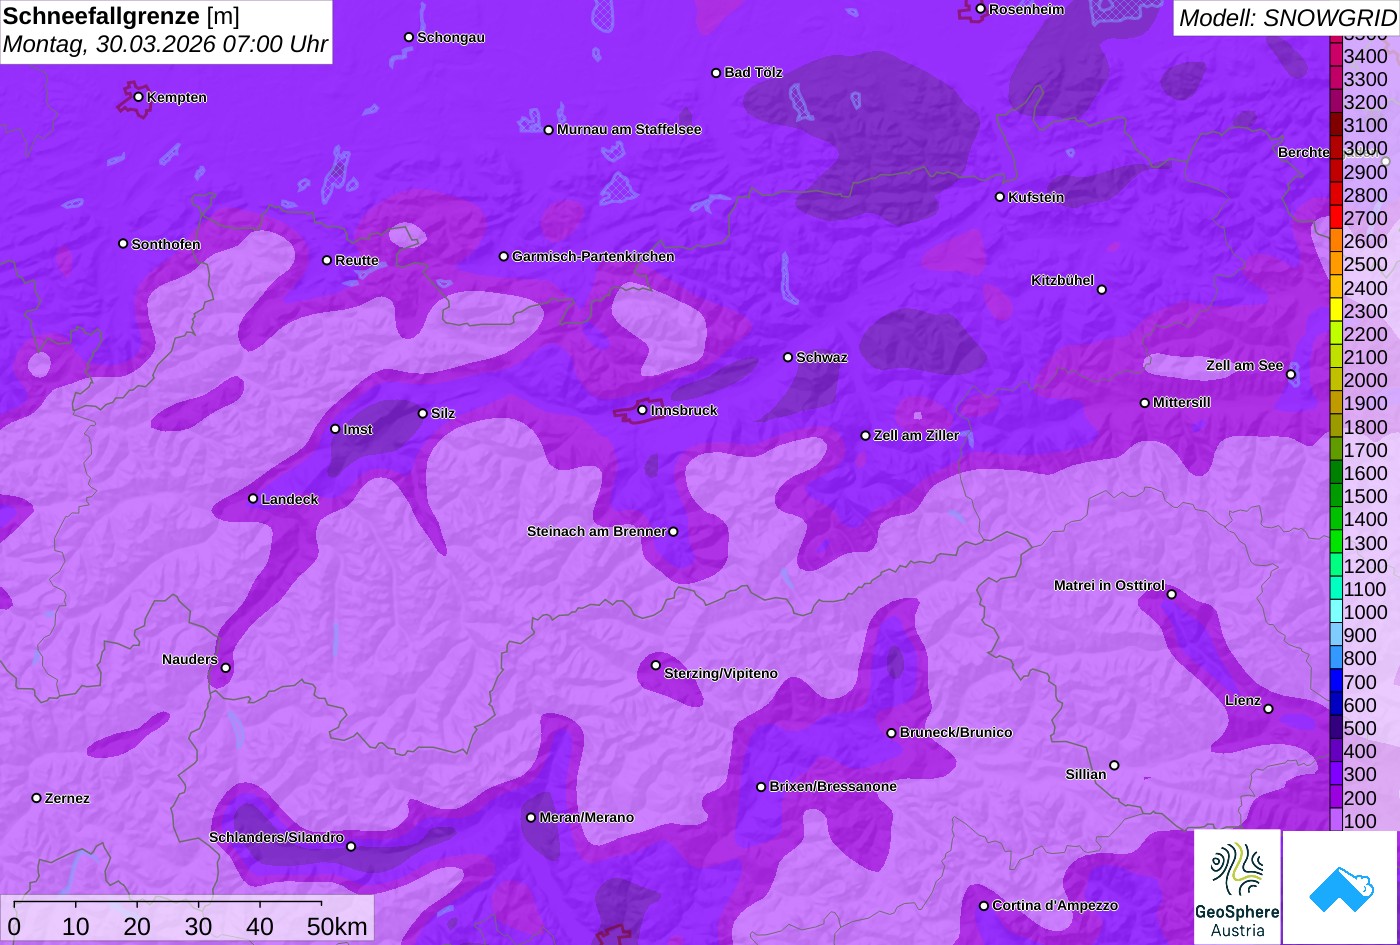Click the 'Murnau am Staffelsee' city label
The height and width of the screenshot is (945, 1400).
pyautogui.click(x=629, y=129)
